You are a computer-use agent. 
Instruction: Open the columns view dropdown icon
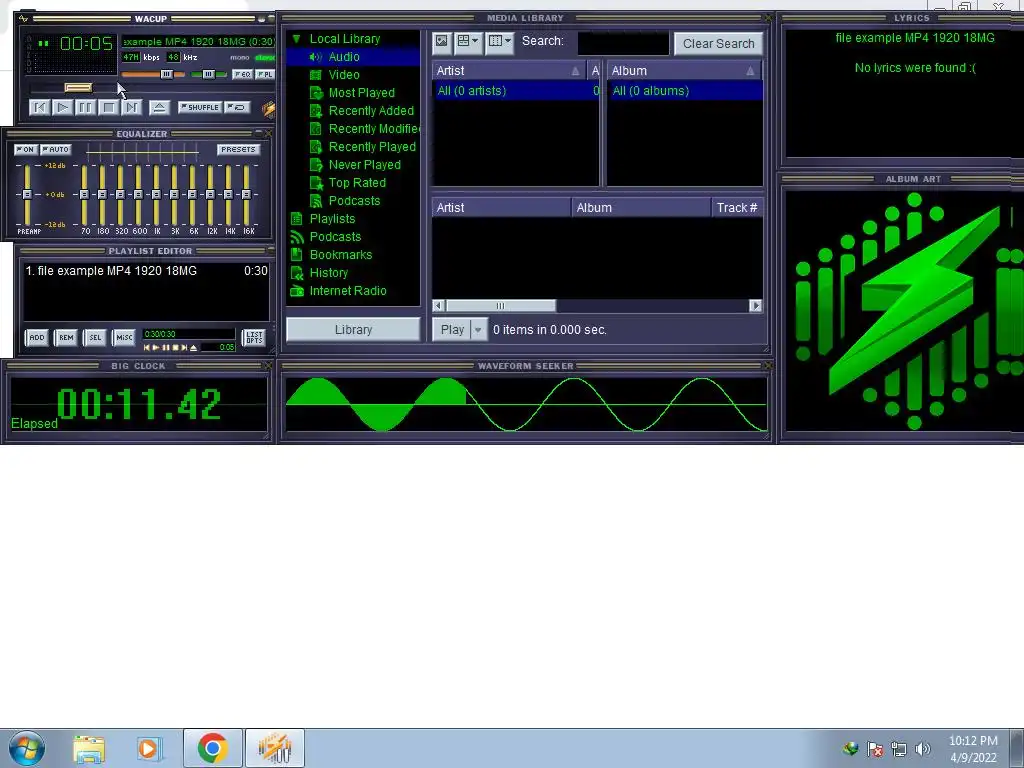[x=500, y=42]
